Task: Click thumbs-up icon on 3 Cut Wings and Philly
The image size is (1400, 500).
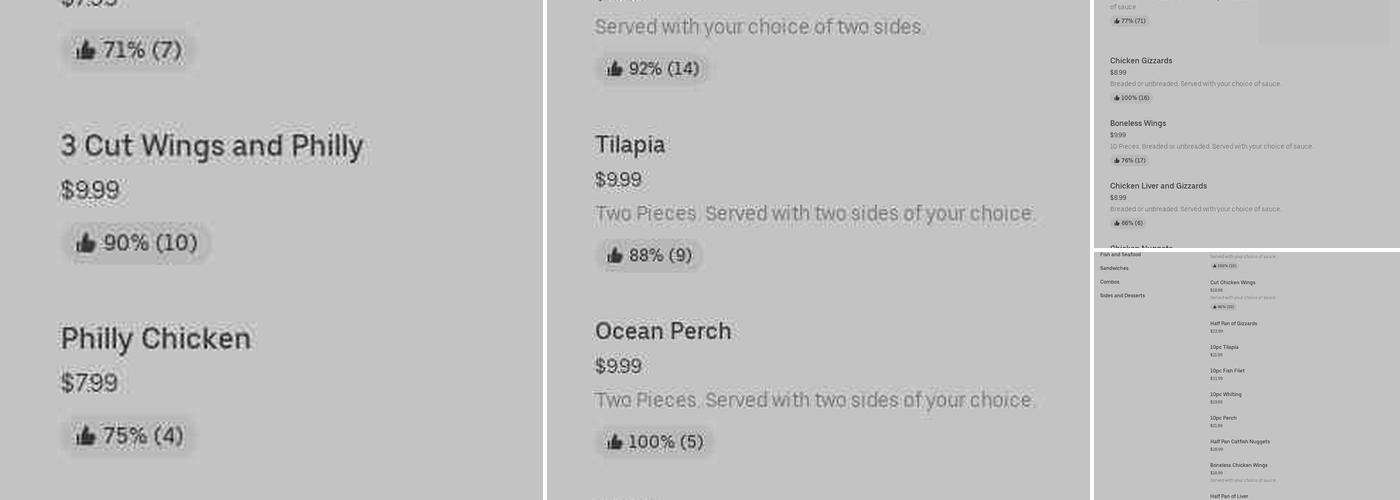Action: tap(86, 243)
